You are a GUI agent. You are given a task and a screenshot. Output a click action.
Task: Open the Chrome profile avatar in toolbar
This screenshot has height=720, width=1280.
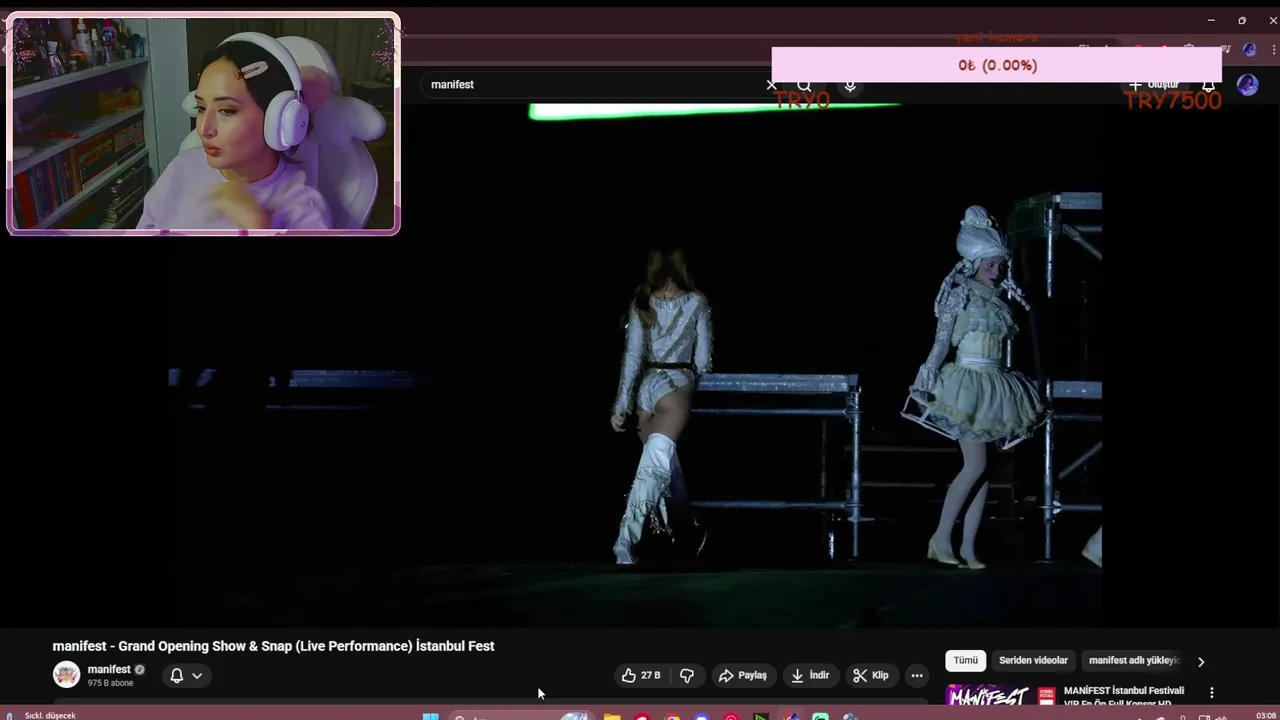coord(1249,49)
